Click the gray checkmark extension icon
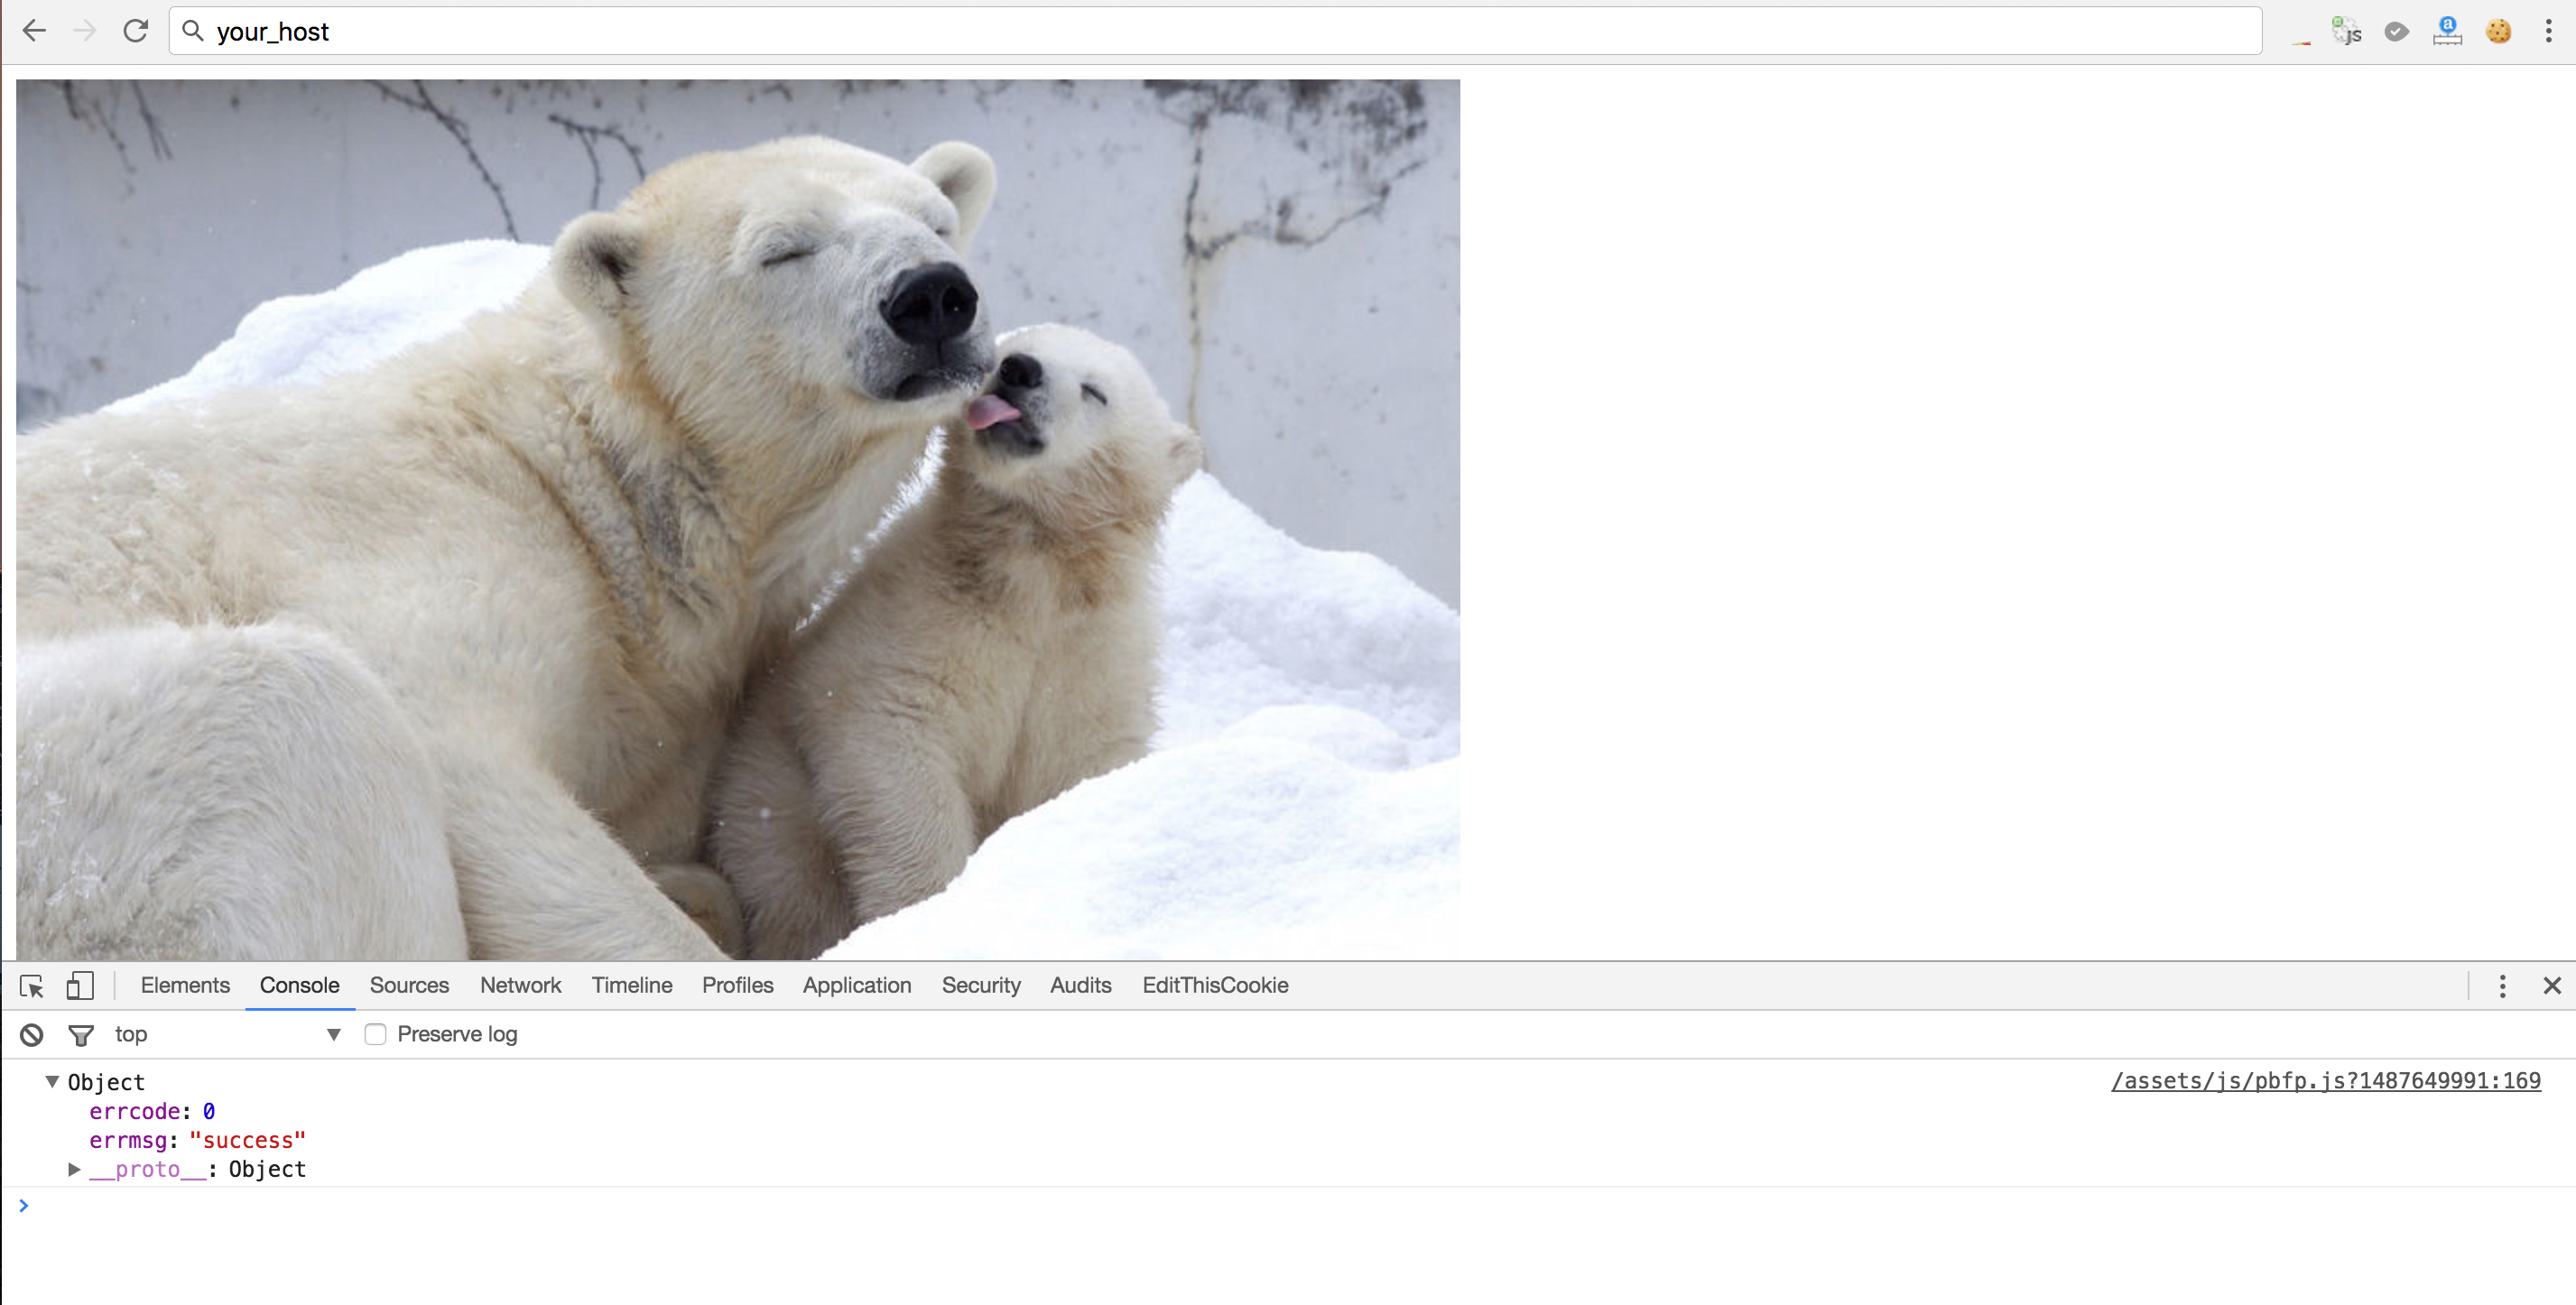Image resolution: width=2576 pixels, height=1305 pixels. (2396, 31)
